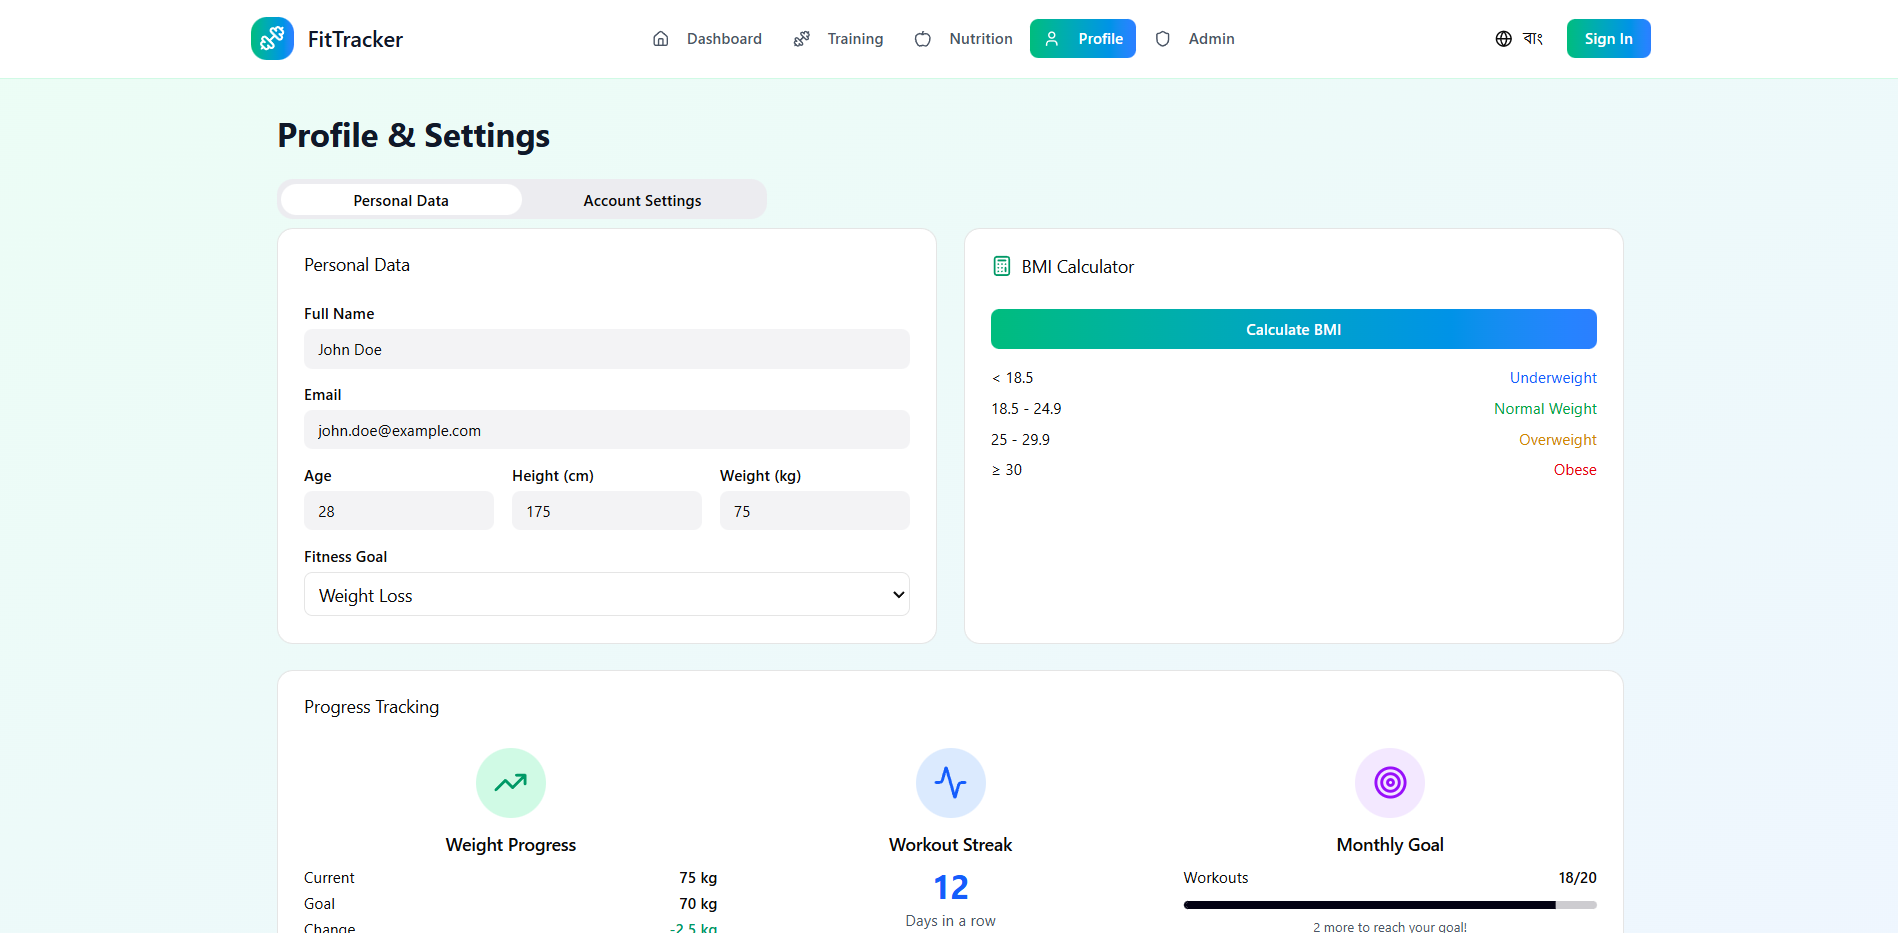Image resolution: width=1898 pixels, height=933 pixels.
Task: Select the Workout Streak pulse icon
Action: click(950, 783)
